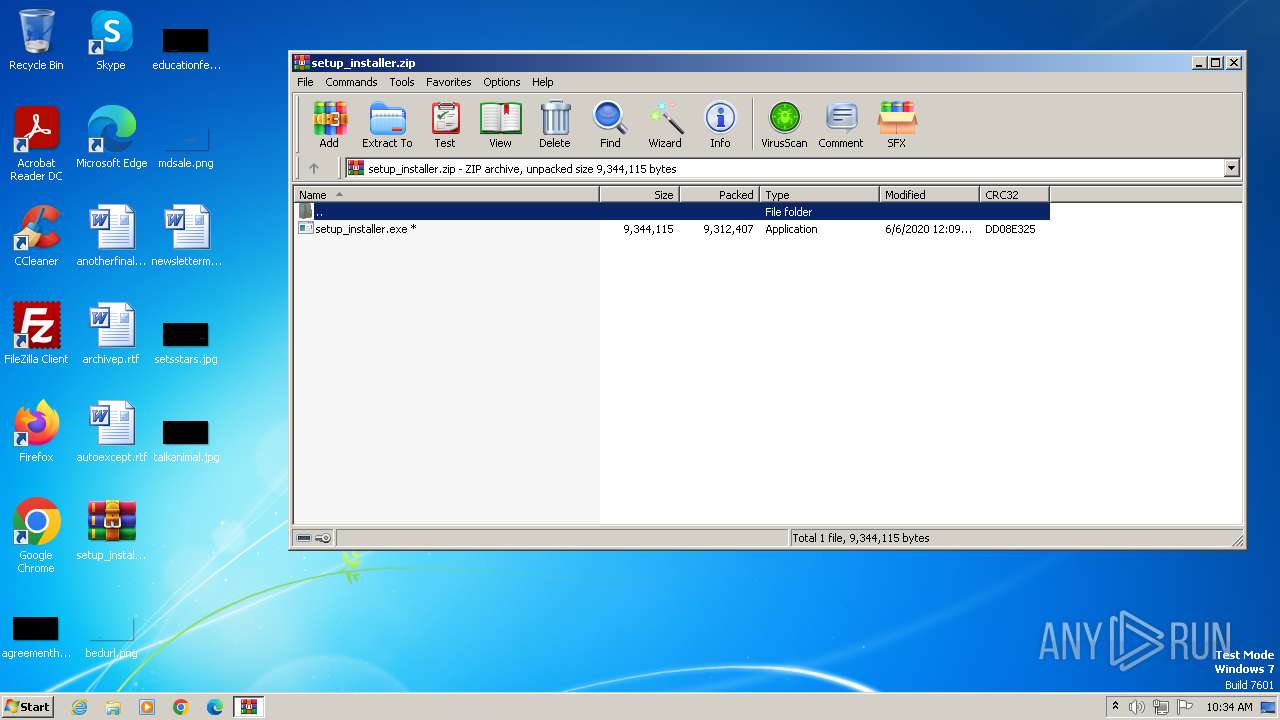Open the Extract To tool

[387, 125]
